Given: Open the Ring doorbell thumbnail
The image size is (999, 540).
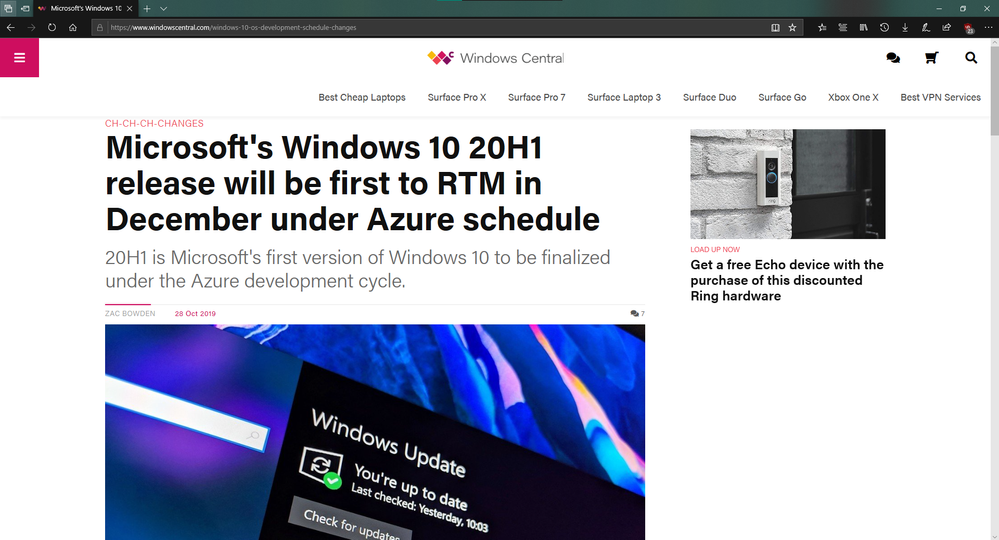Looking at the screenshot, I should 787,184.
